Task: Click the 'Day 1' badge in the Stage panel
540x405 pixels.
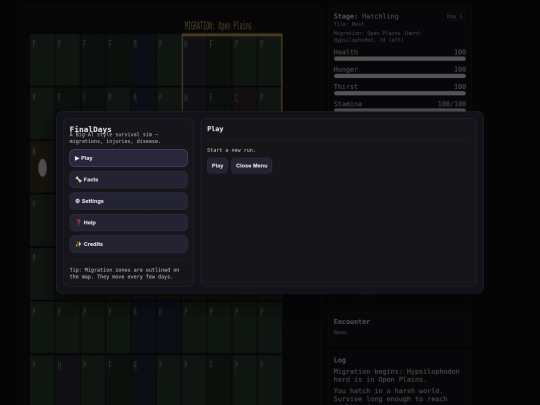Action: (x=454, y=16)
